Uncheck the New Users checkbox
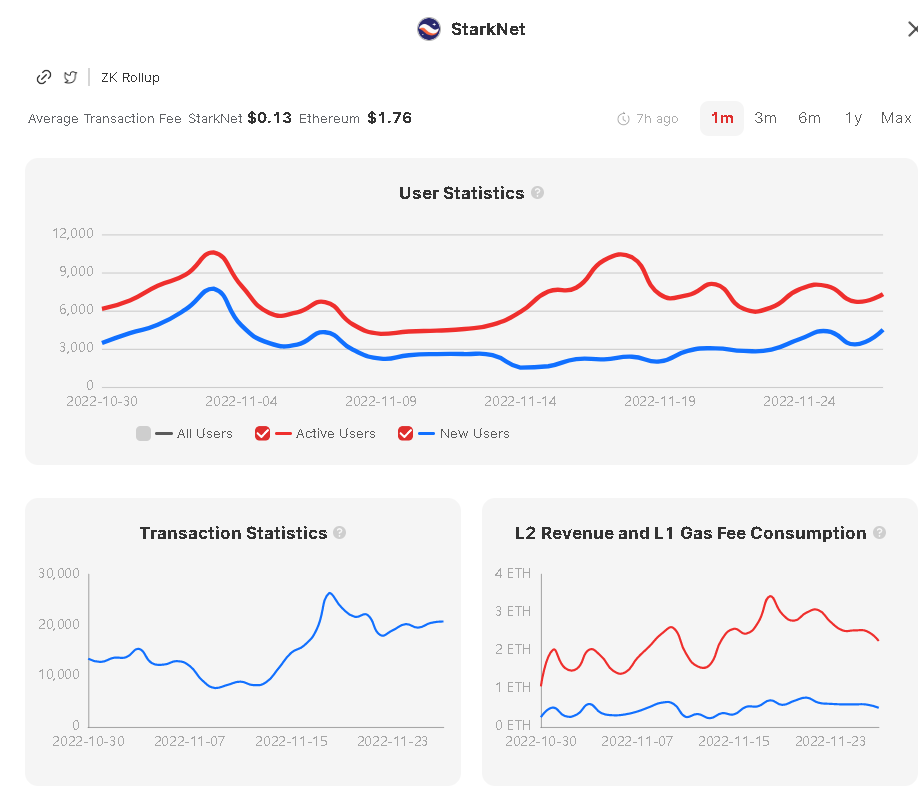This screenshot has width=918, height=791. 405,433
